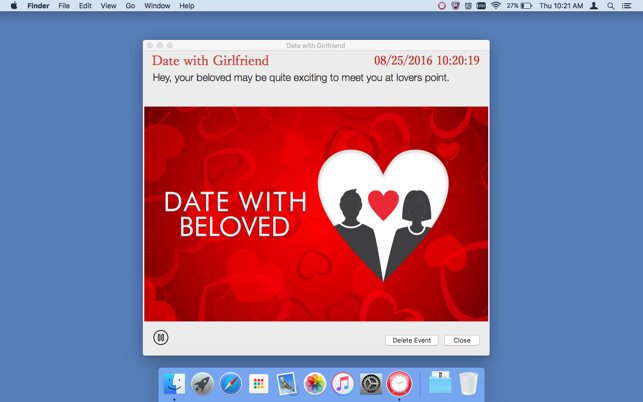Open the View menu
643x402 pixels.
[109, 6]
